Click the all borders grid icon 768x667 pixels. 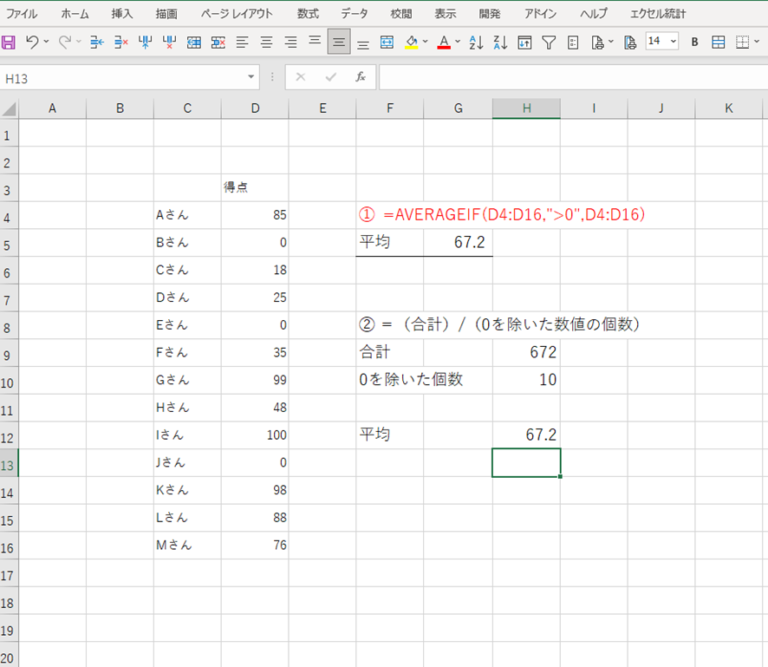[x=719, y=43]
